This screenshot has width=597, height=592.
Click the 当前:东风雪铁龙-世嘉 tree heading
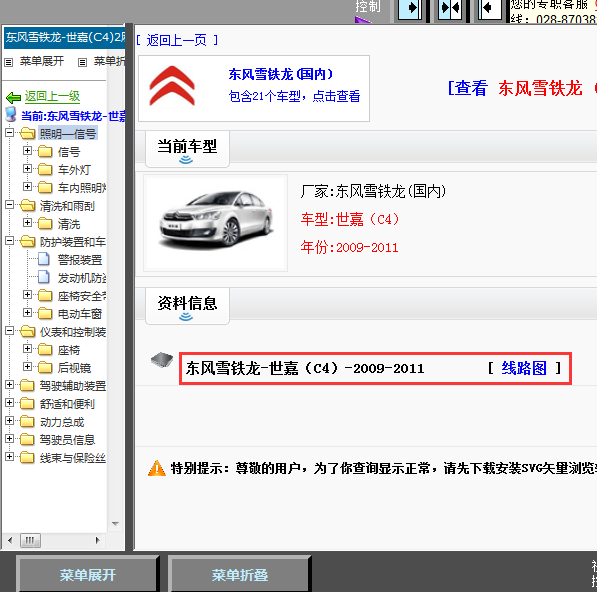click(x=73, y=116)
